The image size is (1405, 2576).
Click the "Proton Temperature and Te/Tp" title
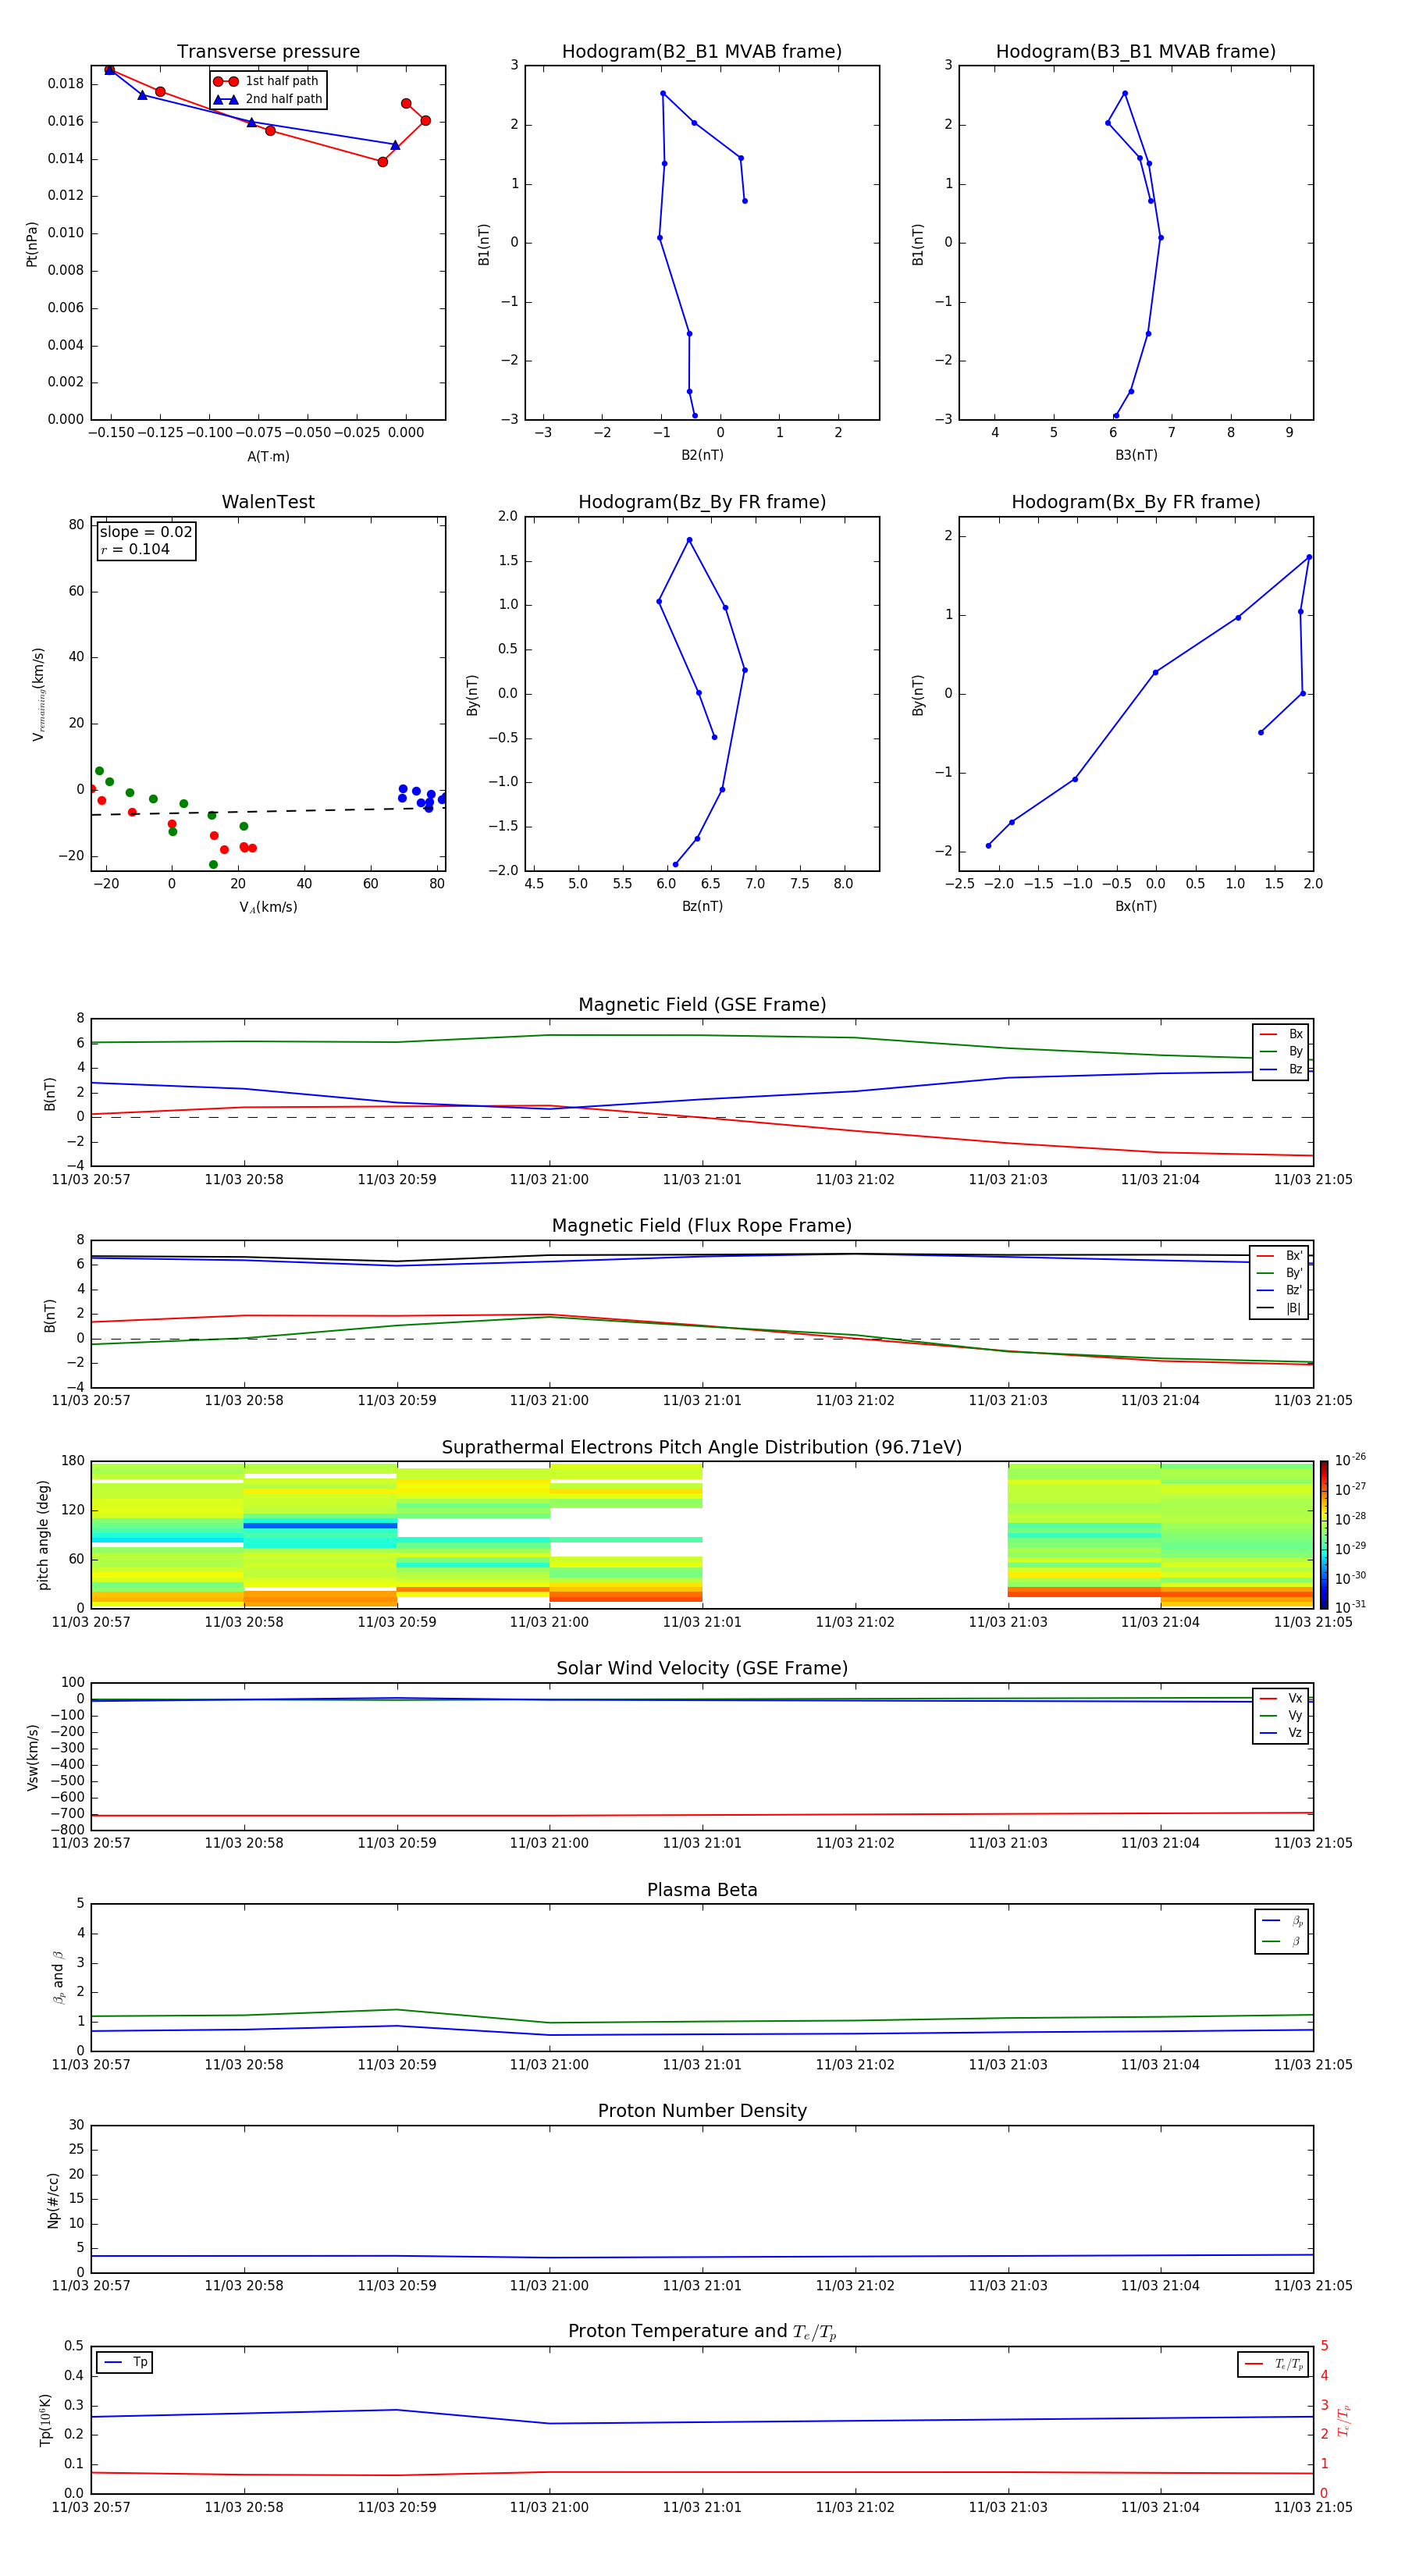702,2332
